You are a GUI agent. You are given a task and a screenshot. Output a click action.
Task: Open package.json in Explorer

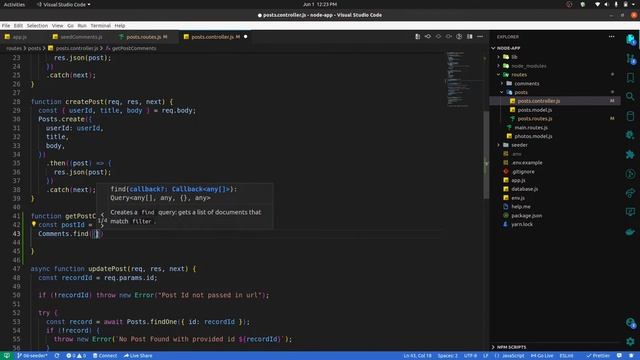point(527,216)
